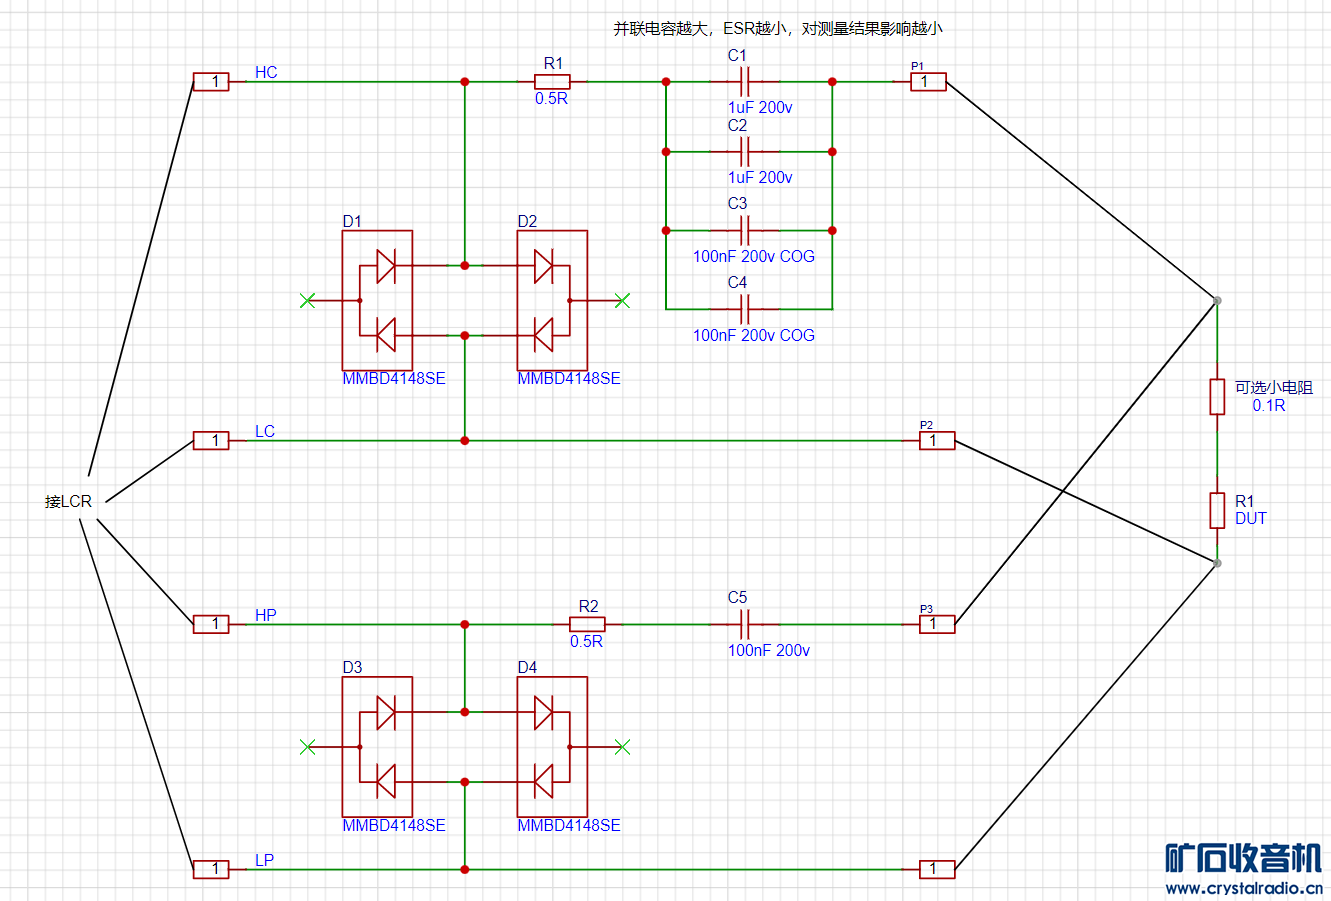Click the D1 designator text
Screen dimensions: 1331x901
(x=352, y=221)
